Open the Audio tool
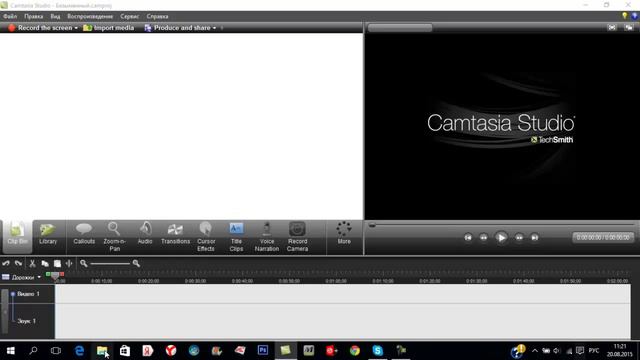 pos(145,234)
